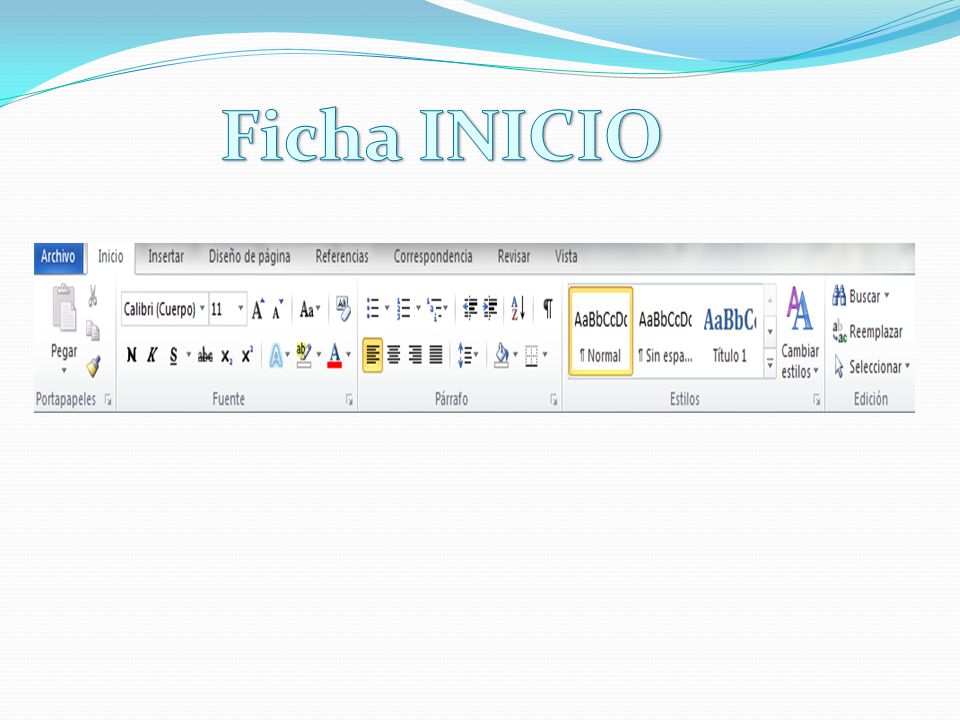Click the Superscript X2 icon
This screenshot has width=960, height=720.
[247, 355]
